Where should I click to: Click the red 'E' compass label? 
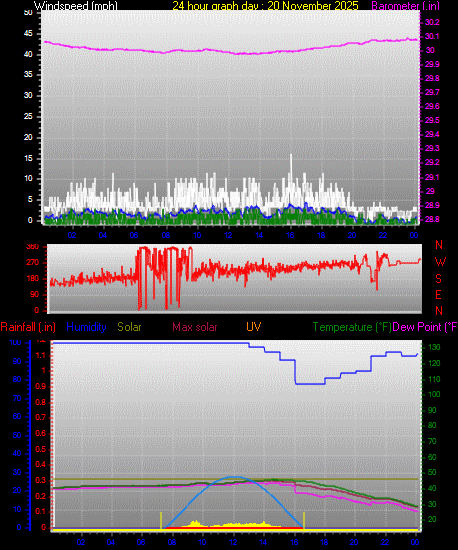(438, 295)
